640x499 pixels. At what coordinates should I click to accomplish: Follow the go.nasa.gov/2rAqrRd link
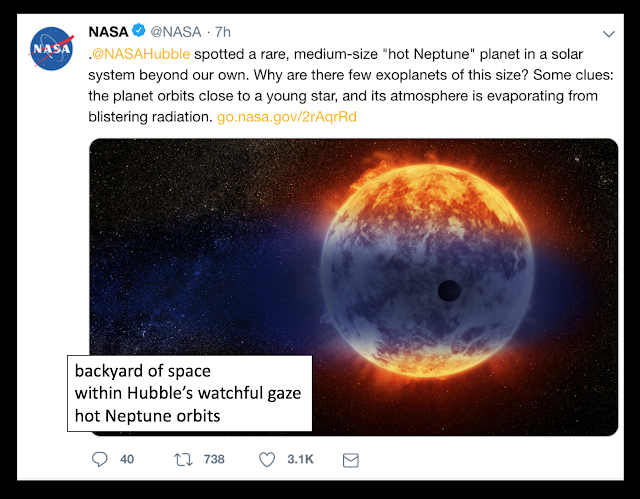click(287, 117)
